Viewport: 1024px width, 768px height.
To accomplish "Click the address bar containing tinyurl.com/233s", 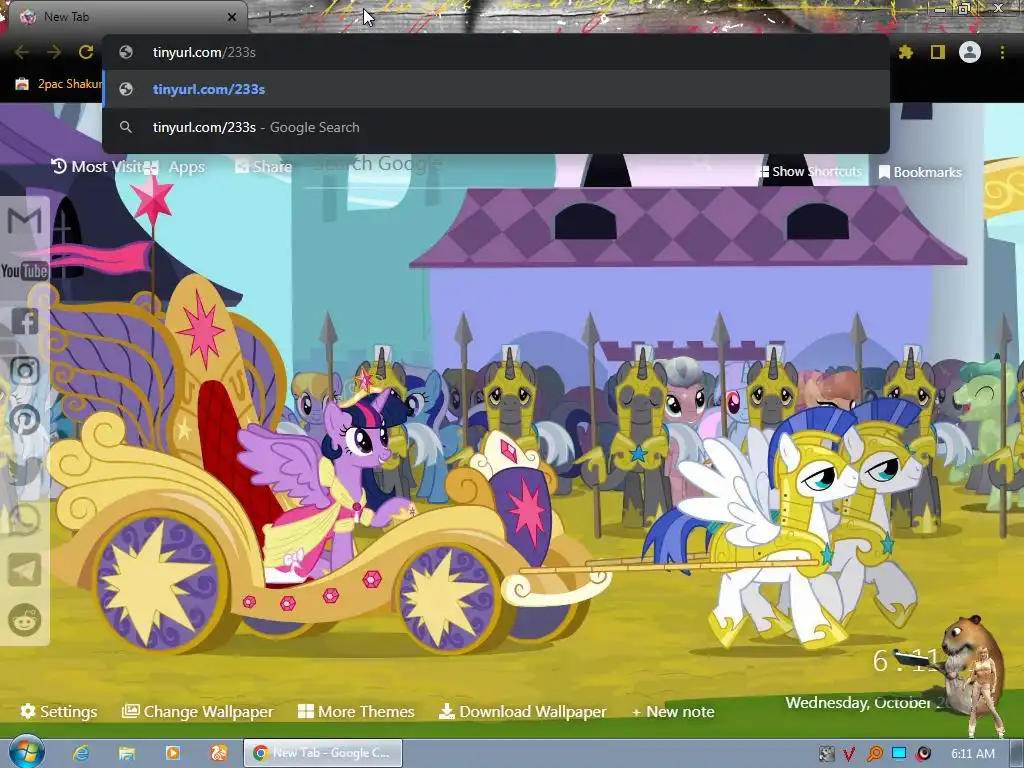I will 496,52.
